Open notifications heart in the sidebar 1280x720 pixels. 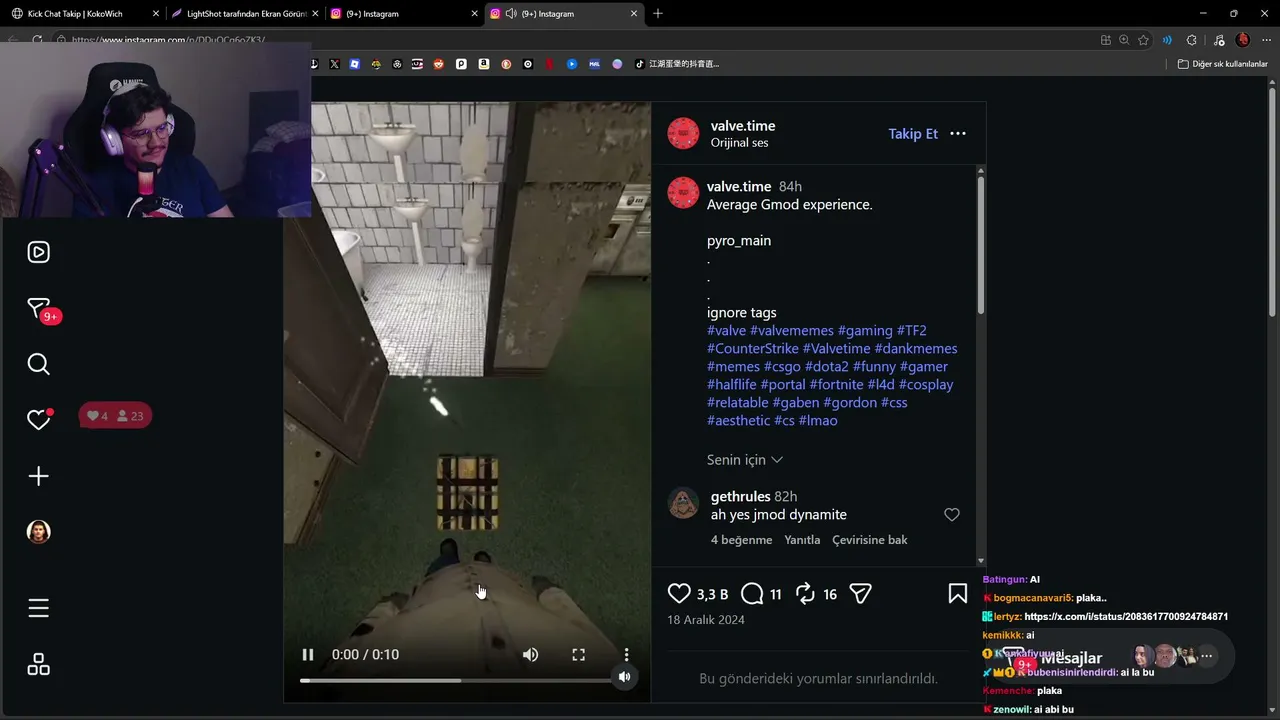[x=38, y=420]
